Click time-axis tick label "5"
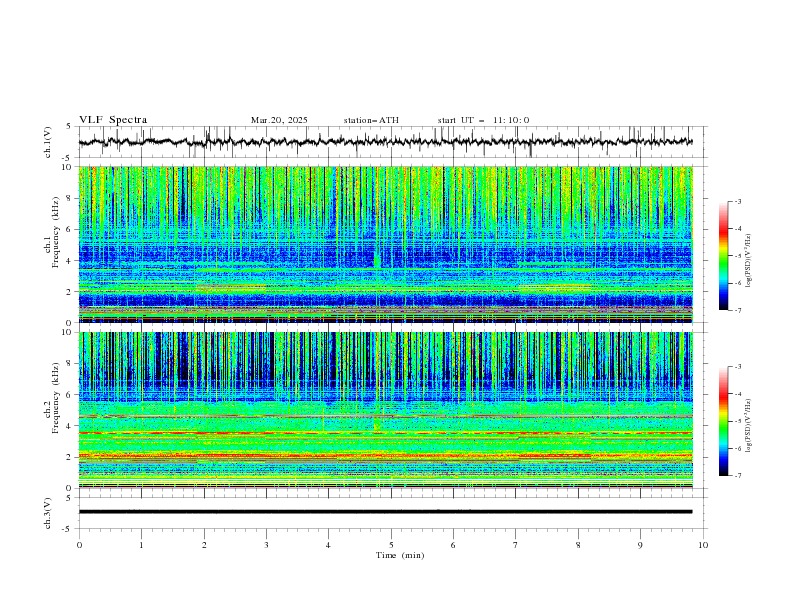Viewport: 792px width, 612px height. [x=391, y=545]
